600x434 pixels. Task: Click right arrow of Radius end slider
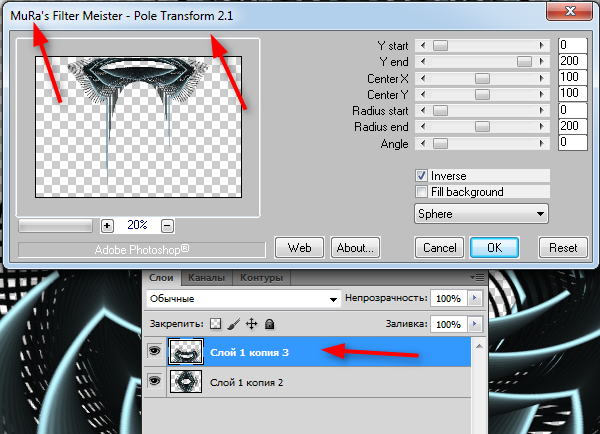pos(541,127)
